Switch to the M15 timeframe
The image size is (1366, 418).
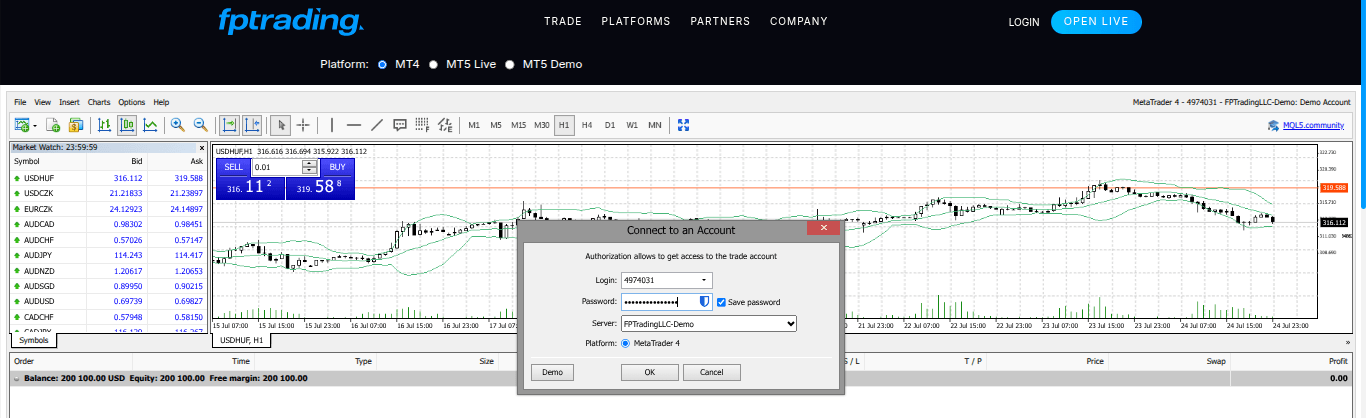(x=518, y=125)
